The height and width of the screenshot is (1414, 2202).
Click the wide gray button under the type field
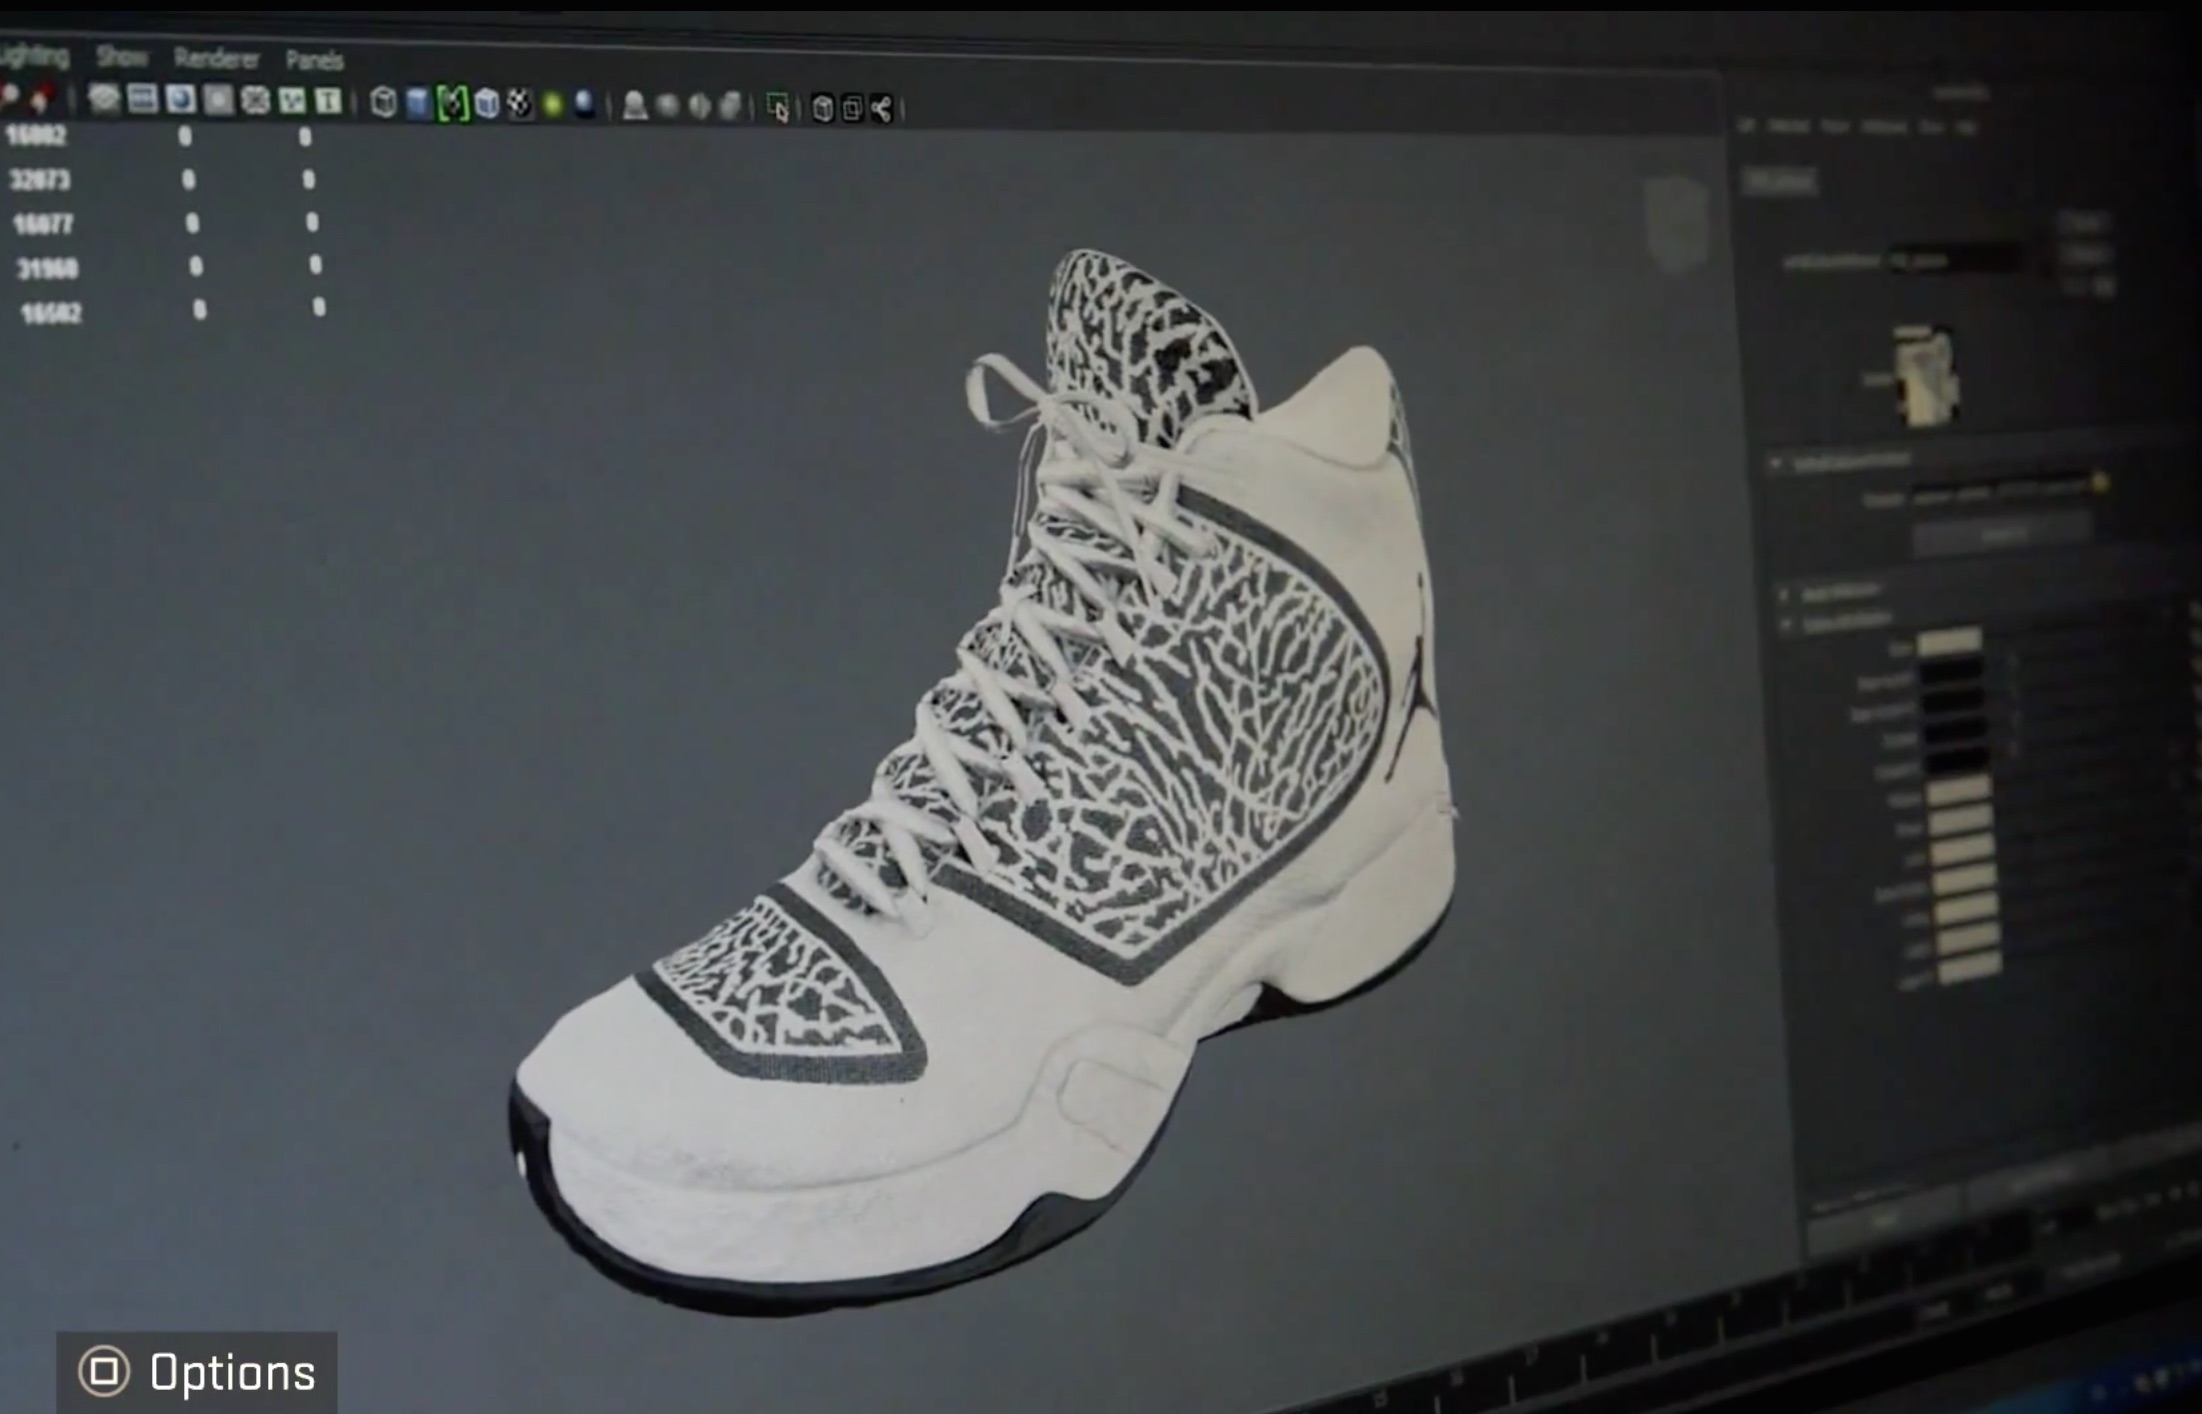point(2002,536)
